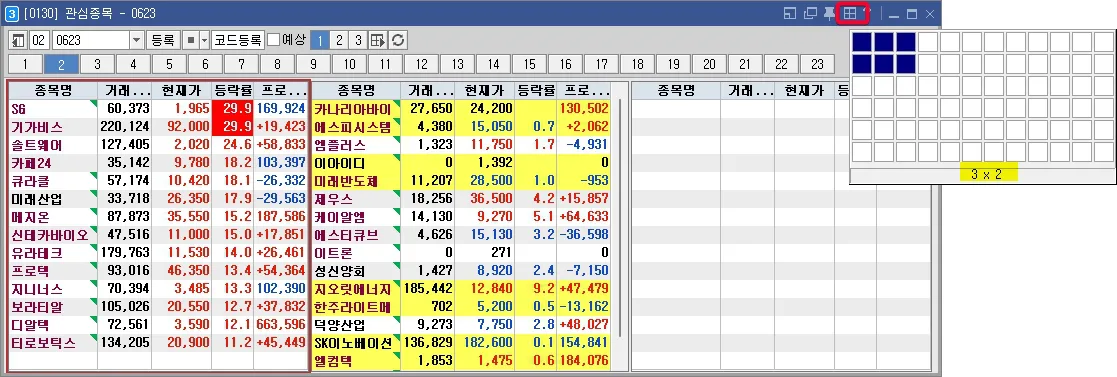Open the column layout settings icon
This screenshot has width=1117, height=377.
click(378, 40)
